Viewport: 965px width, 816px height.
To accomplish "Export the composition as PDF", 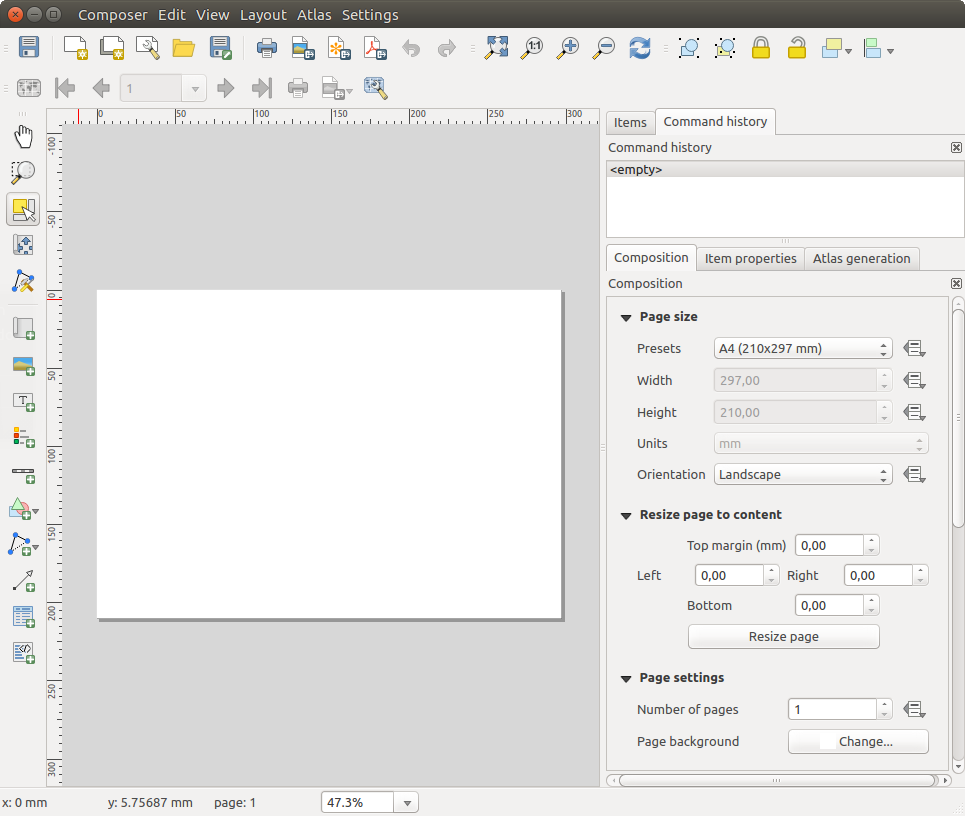I will click(x=374, y=48).
